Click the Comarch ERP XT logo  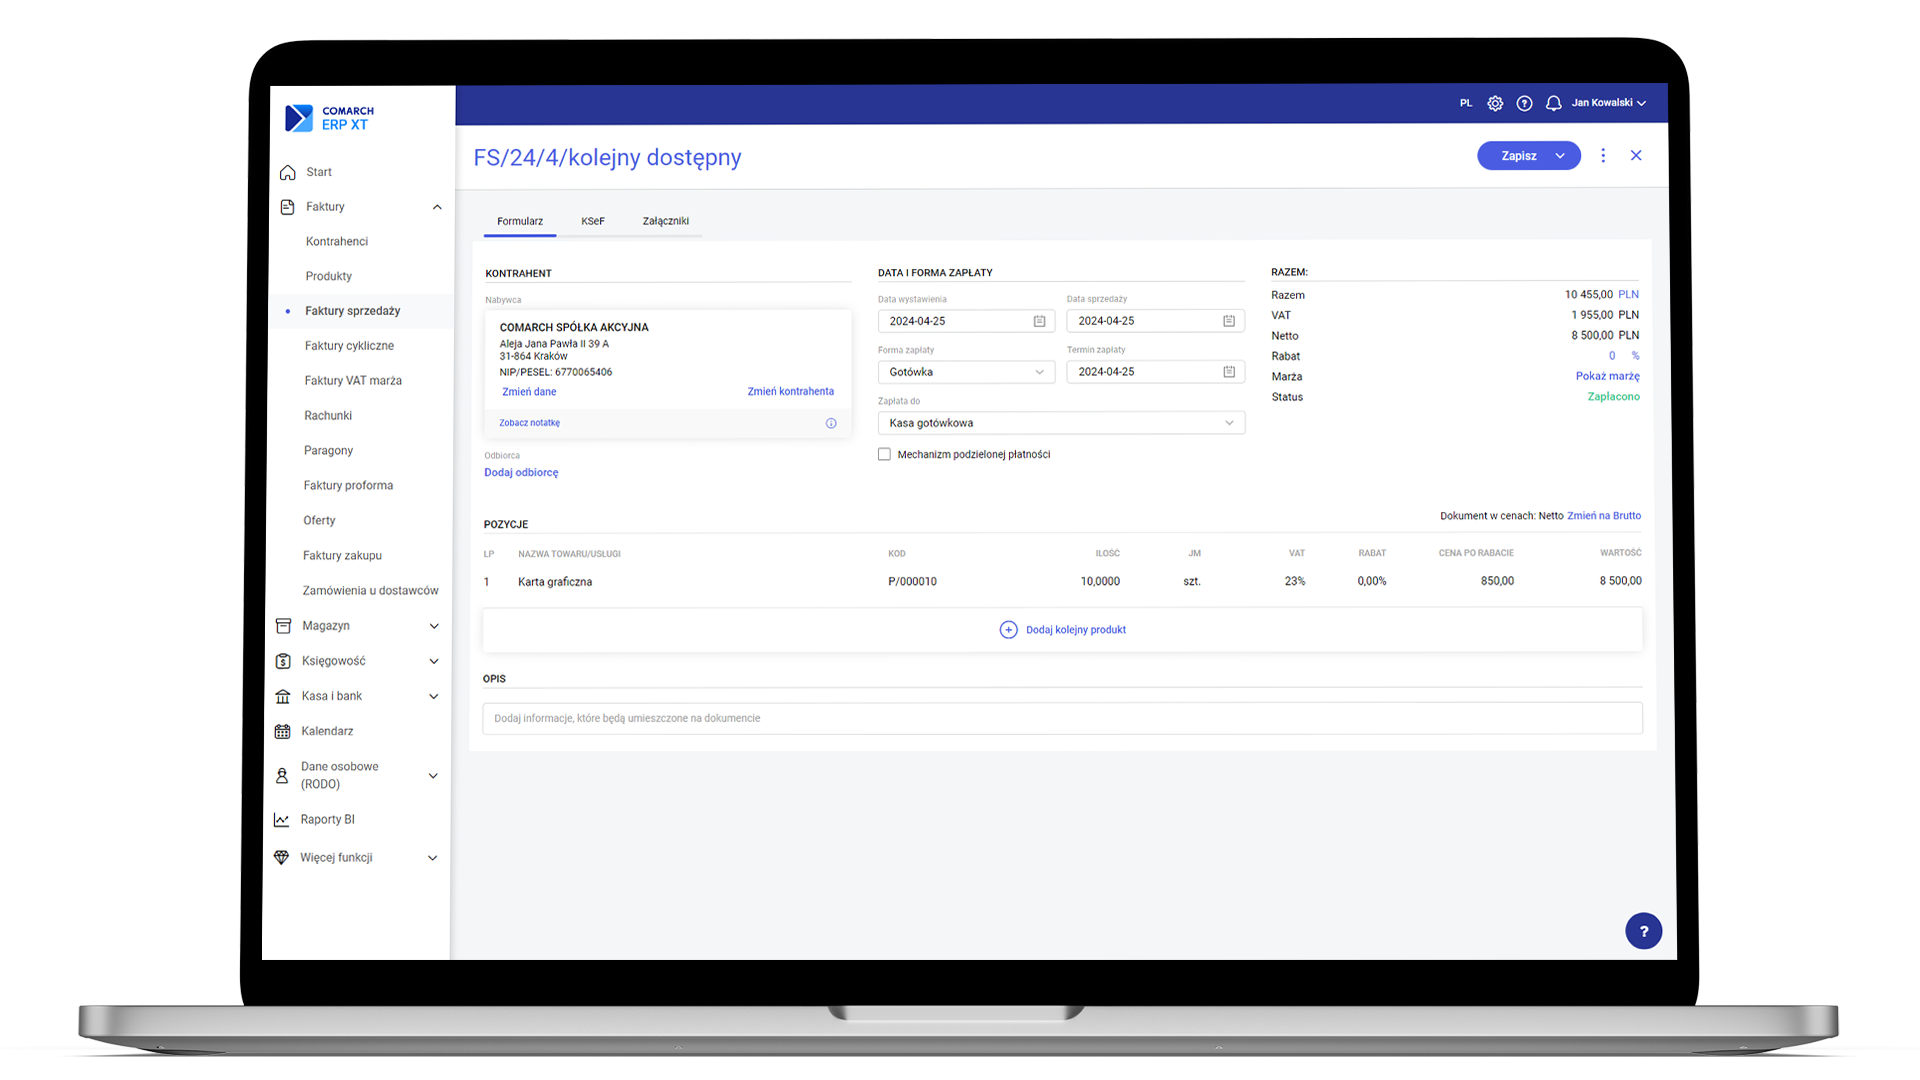[329, 118]
